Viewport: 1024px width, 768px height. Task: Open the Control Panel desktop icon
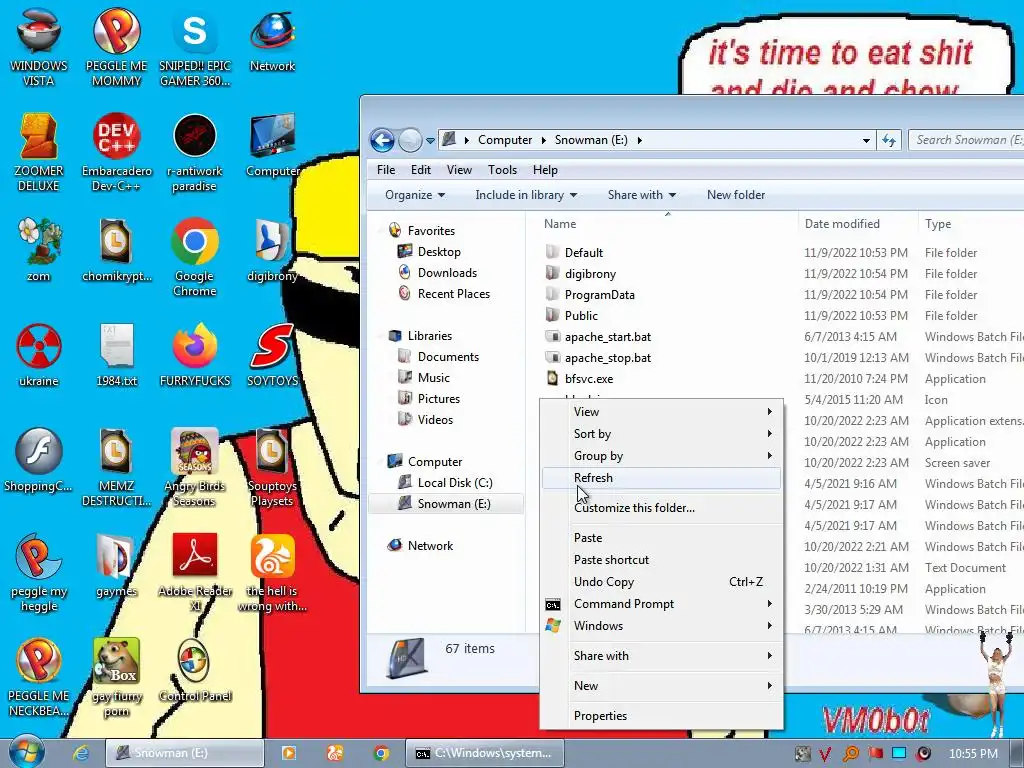(195, 671)
